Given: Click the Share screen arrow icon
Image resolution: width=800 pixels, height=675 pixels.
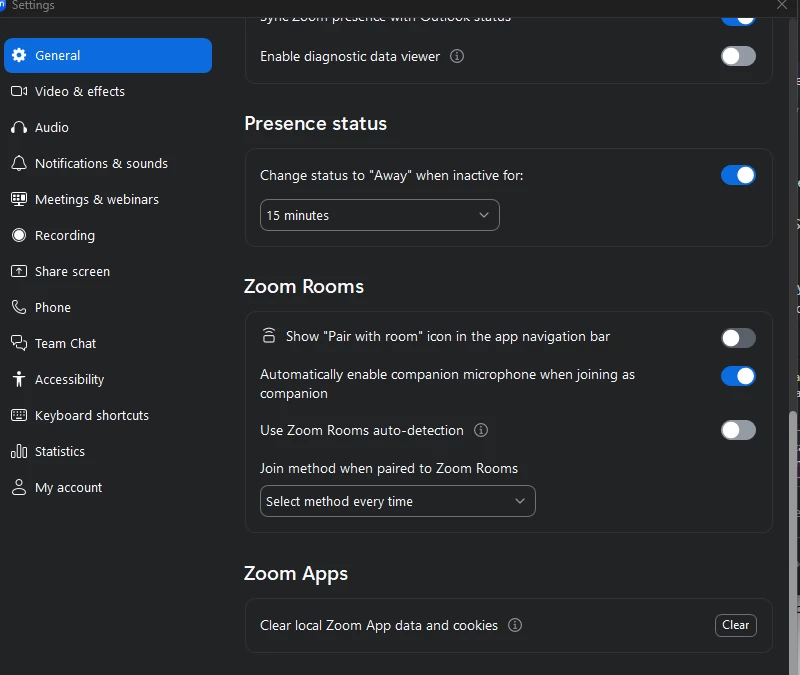Looking at the screenshot, I should coord(19,271).
